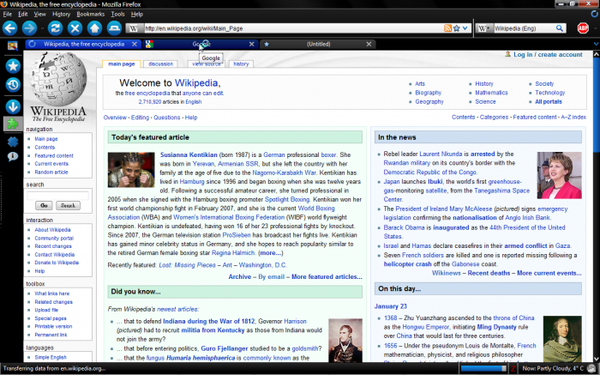Screen dimensions: 600x375
Task: Switch to the (Untitled) browser tab
Action: pyautogui.click(x=318, y=44)
